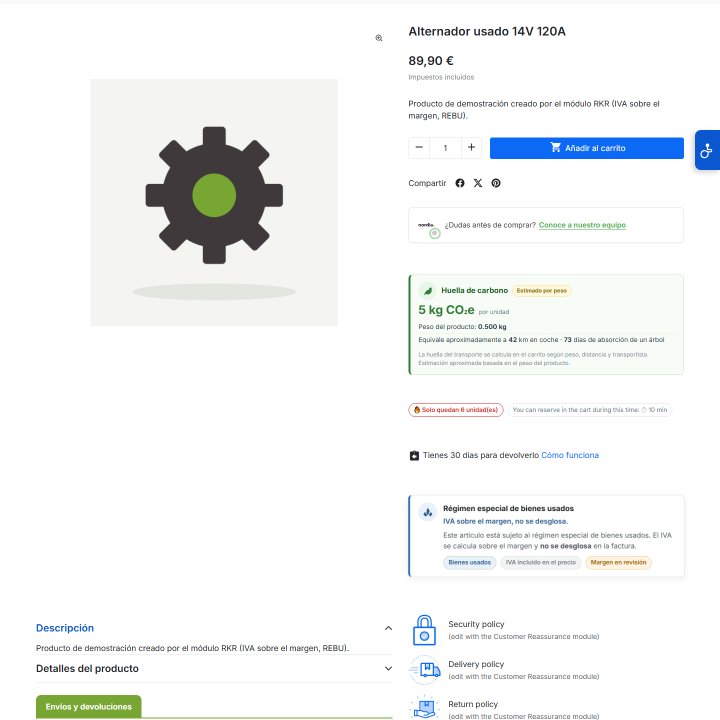Click the quantity input field

445,148
